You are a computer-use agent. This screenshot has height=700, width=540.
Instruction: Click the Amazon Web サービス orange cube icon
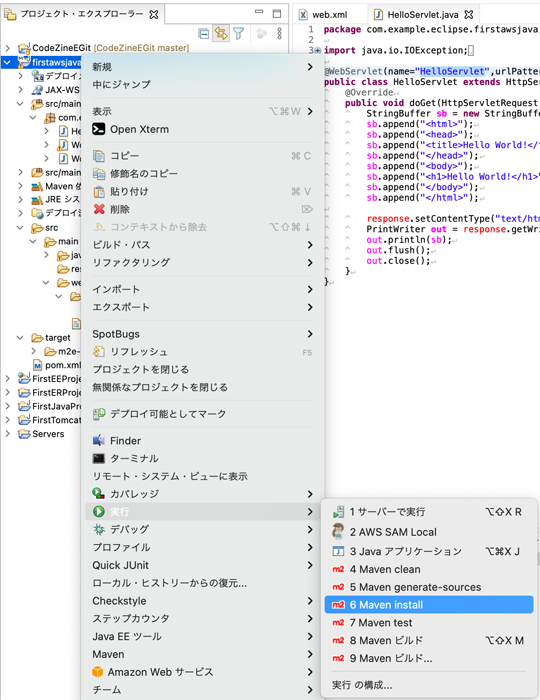[97, 672]
